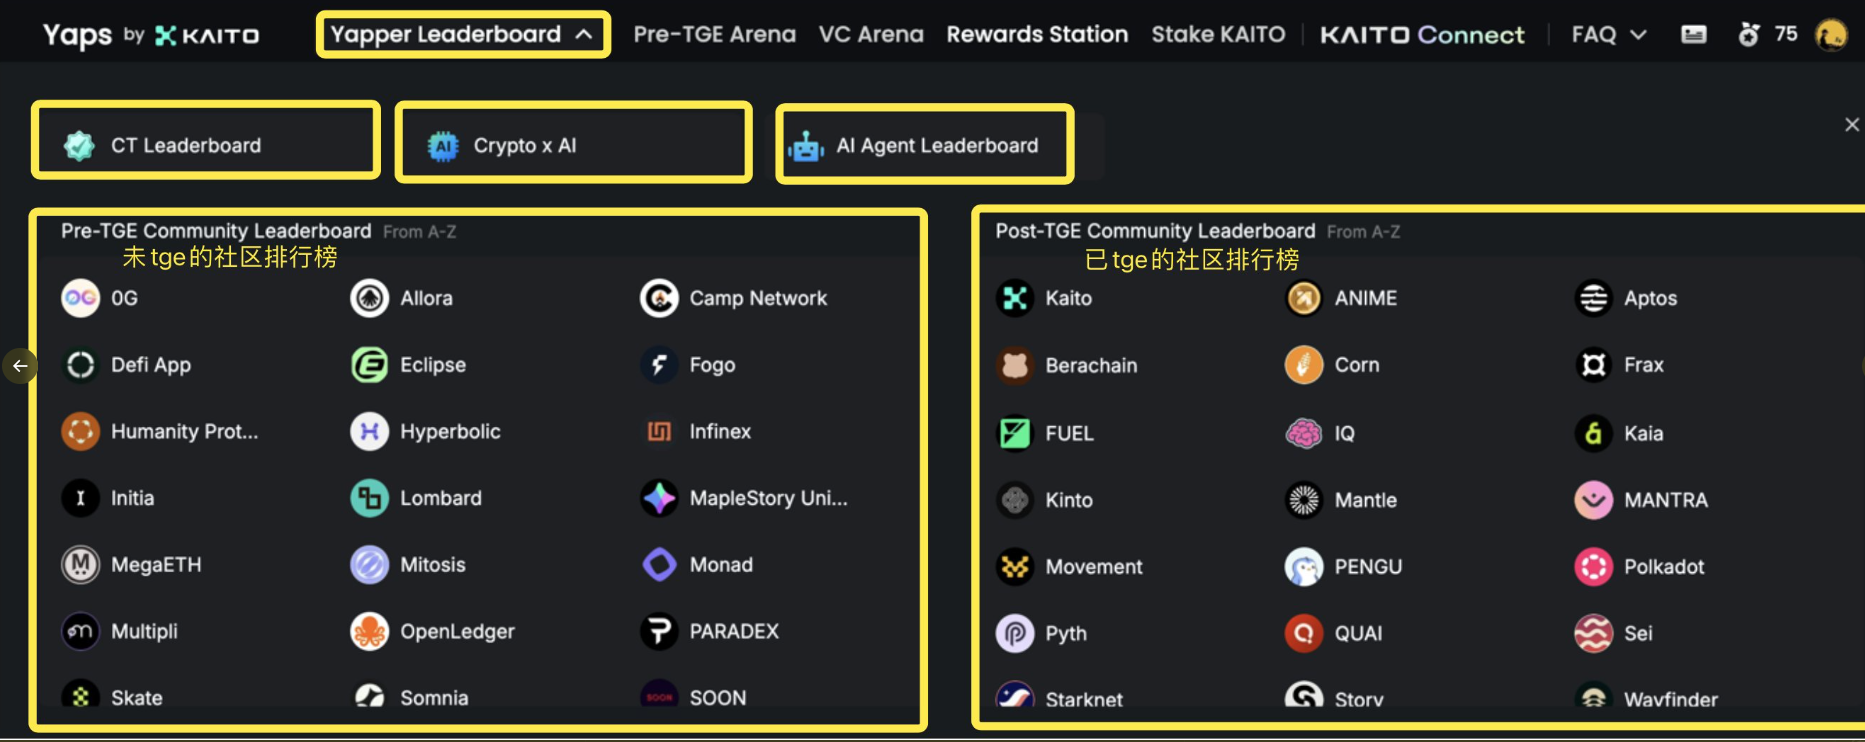Click the Berachain bear icon

pyautogui.click(x=1015, y=366)
